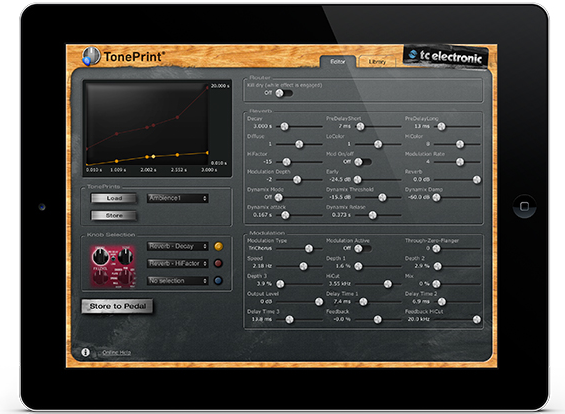Click the Dynamix Relase slider handle
The width and height of the screenshot is (565, 414).
[x=373, y=215]
